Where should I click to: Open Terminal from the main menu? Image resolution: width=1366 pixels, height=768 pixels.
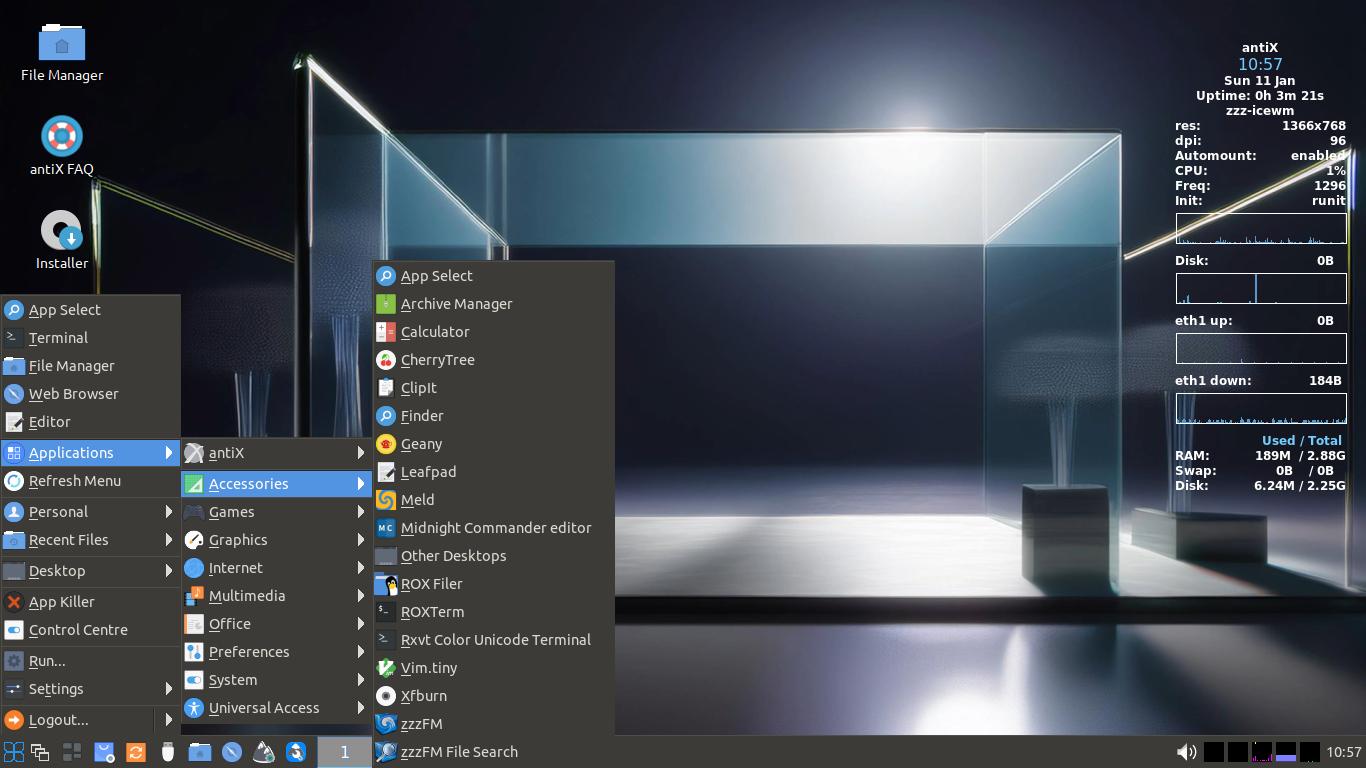[x=57, y=337]
